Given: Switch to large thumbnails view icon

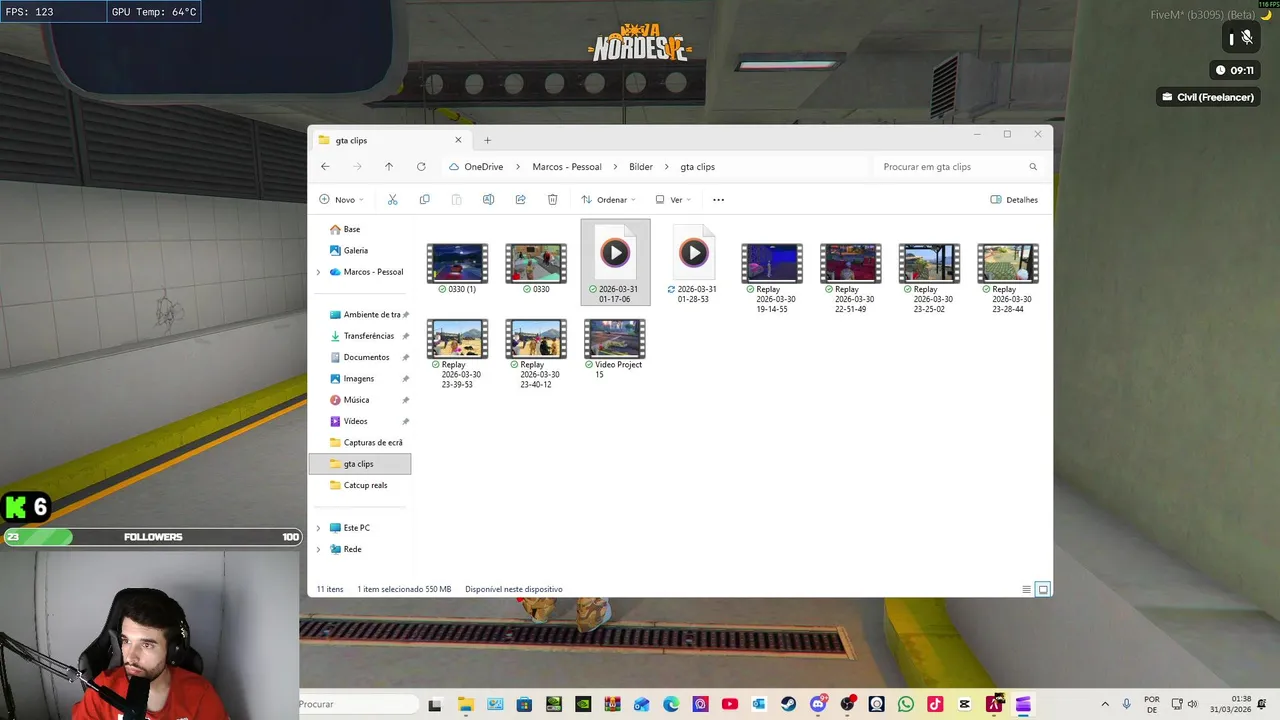Looking at the screenshot, I should 1043,589.
